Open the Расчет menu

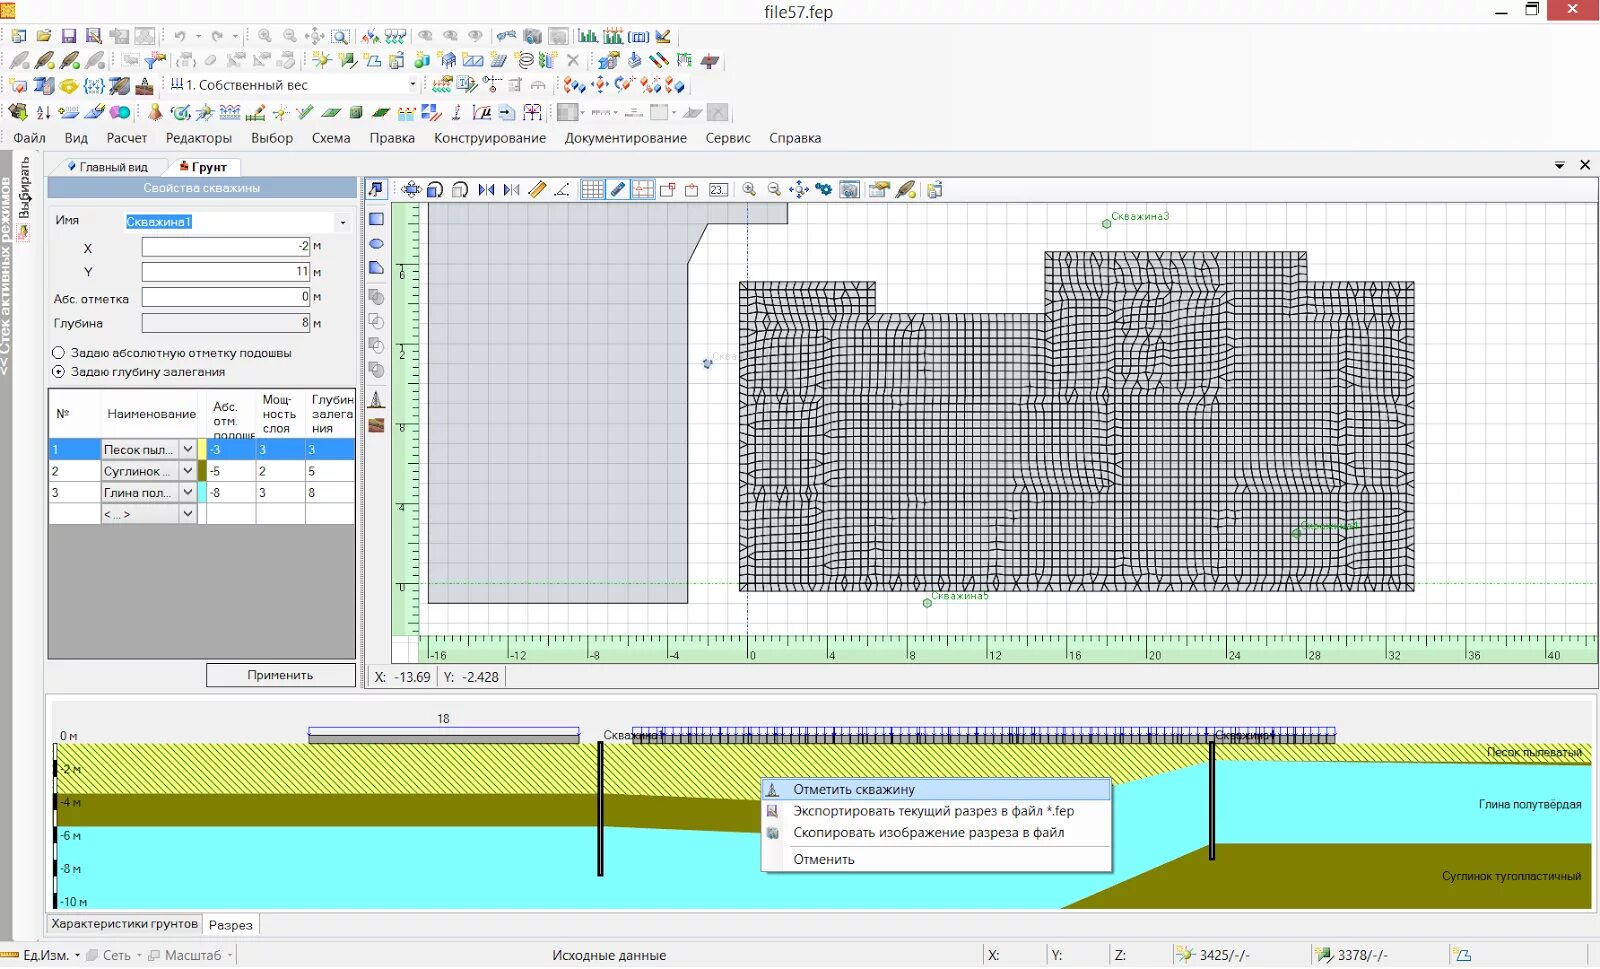point(127,138)
